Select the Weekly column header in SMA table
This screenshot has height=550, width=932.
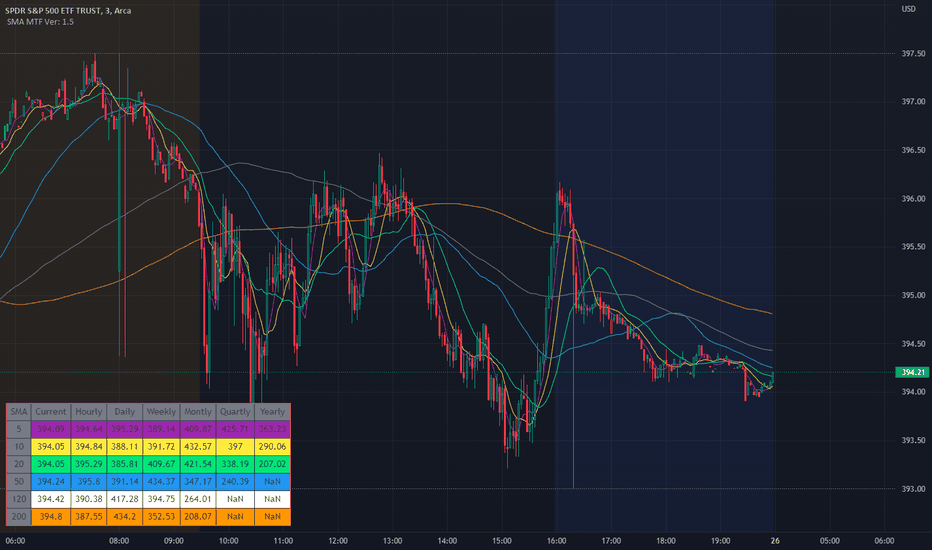[161, 411]
